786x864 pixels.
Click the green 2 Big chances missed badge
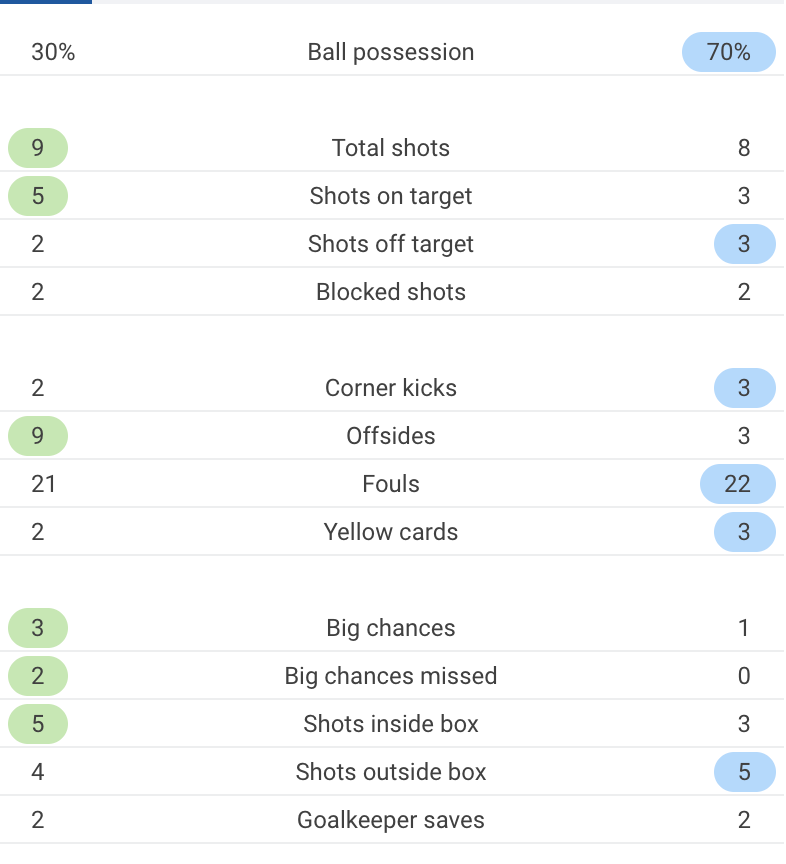point(38,676)
